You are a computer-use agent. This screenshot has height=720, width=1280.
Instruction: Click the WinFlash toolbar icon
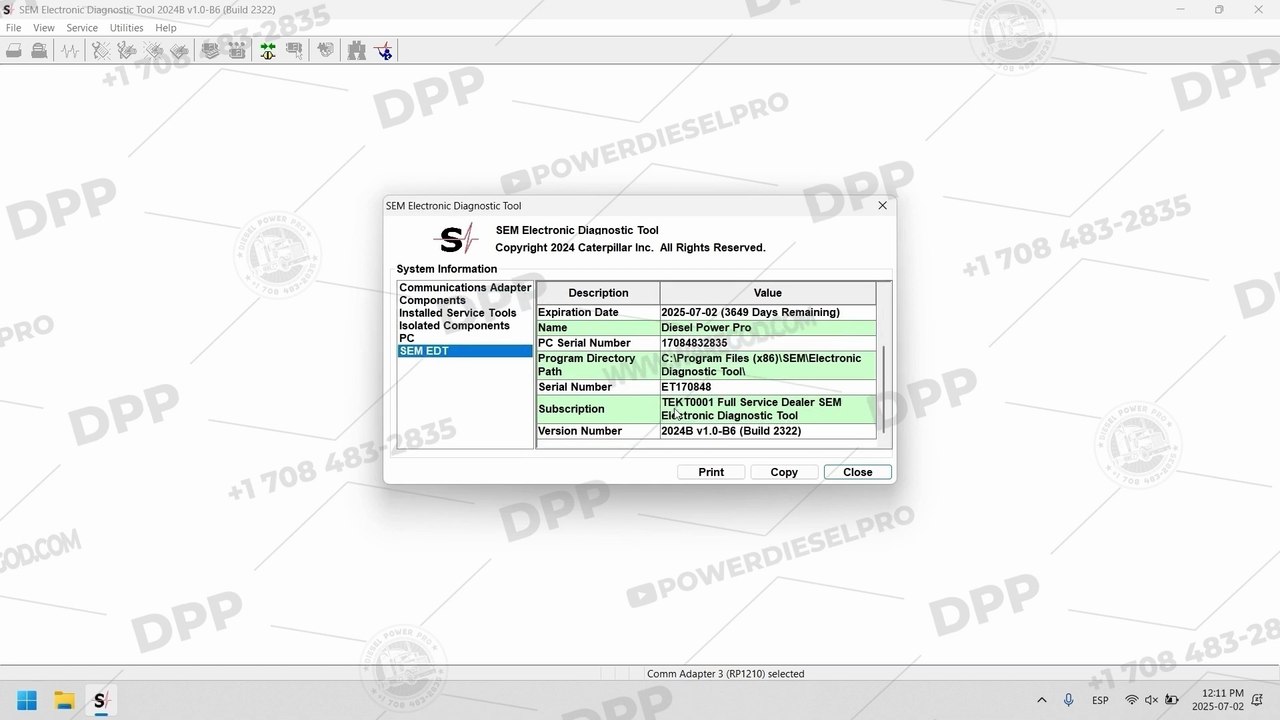click(325, 50)
